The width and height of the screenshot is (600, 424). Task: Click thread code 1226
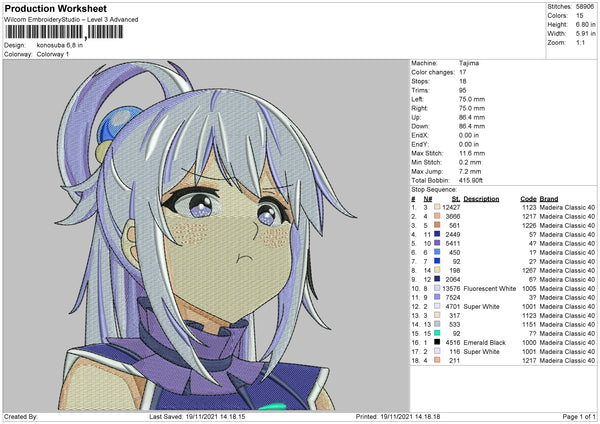[529, 225]
